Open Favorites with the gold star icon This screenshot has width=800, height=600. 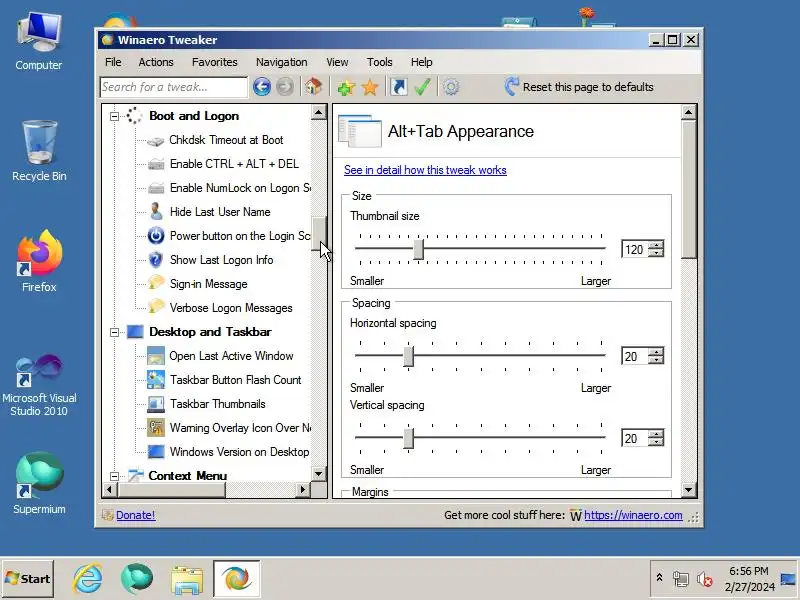click(370, 87)
